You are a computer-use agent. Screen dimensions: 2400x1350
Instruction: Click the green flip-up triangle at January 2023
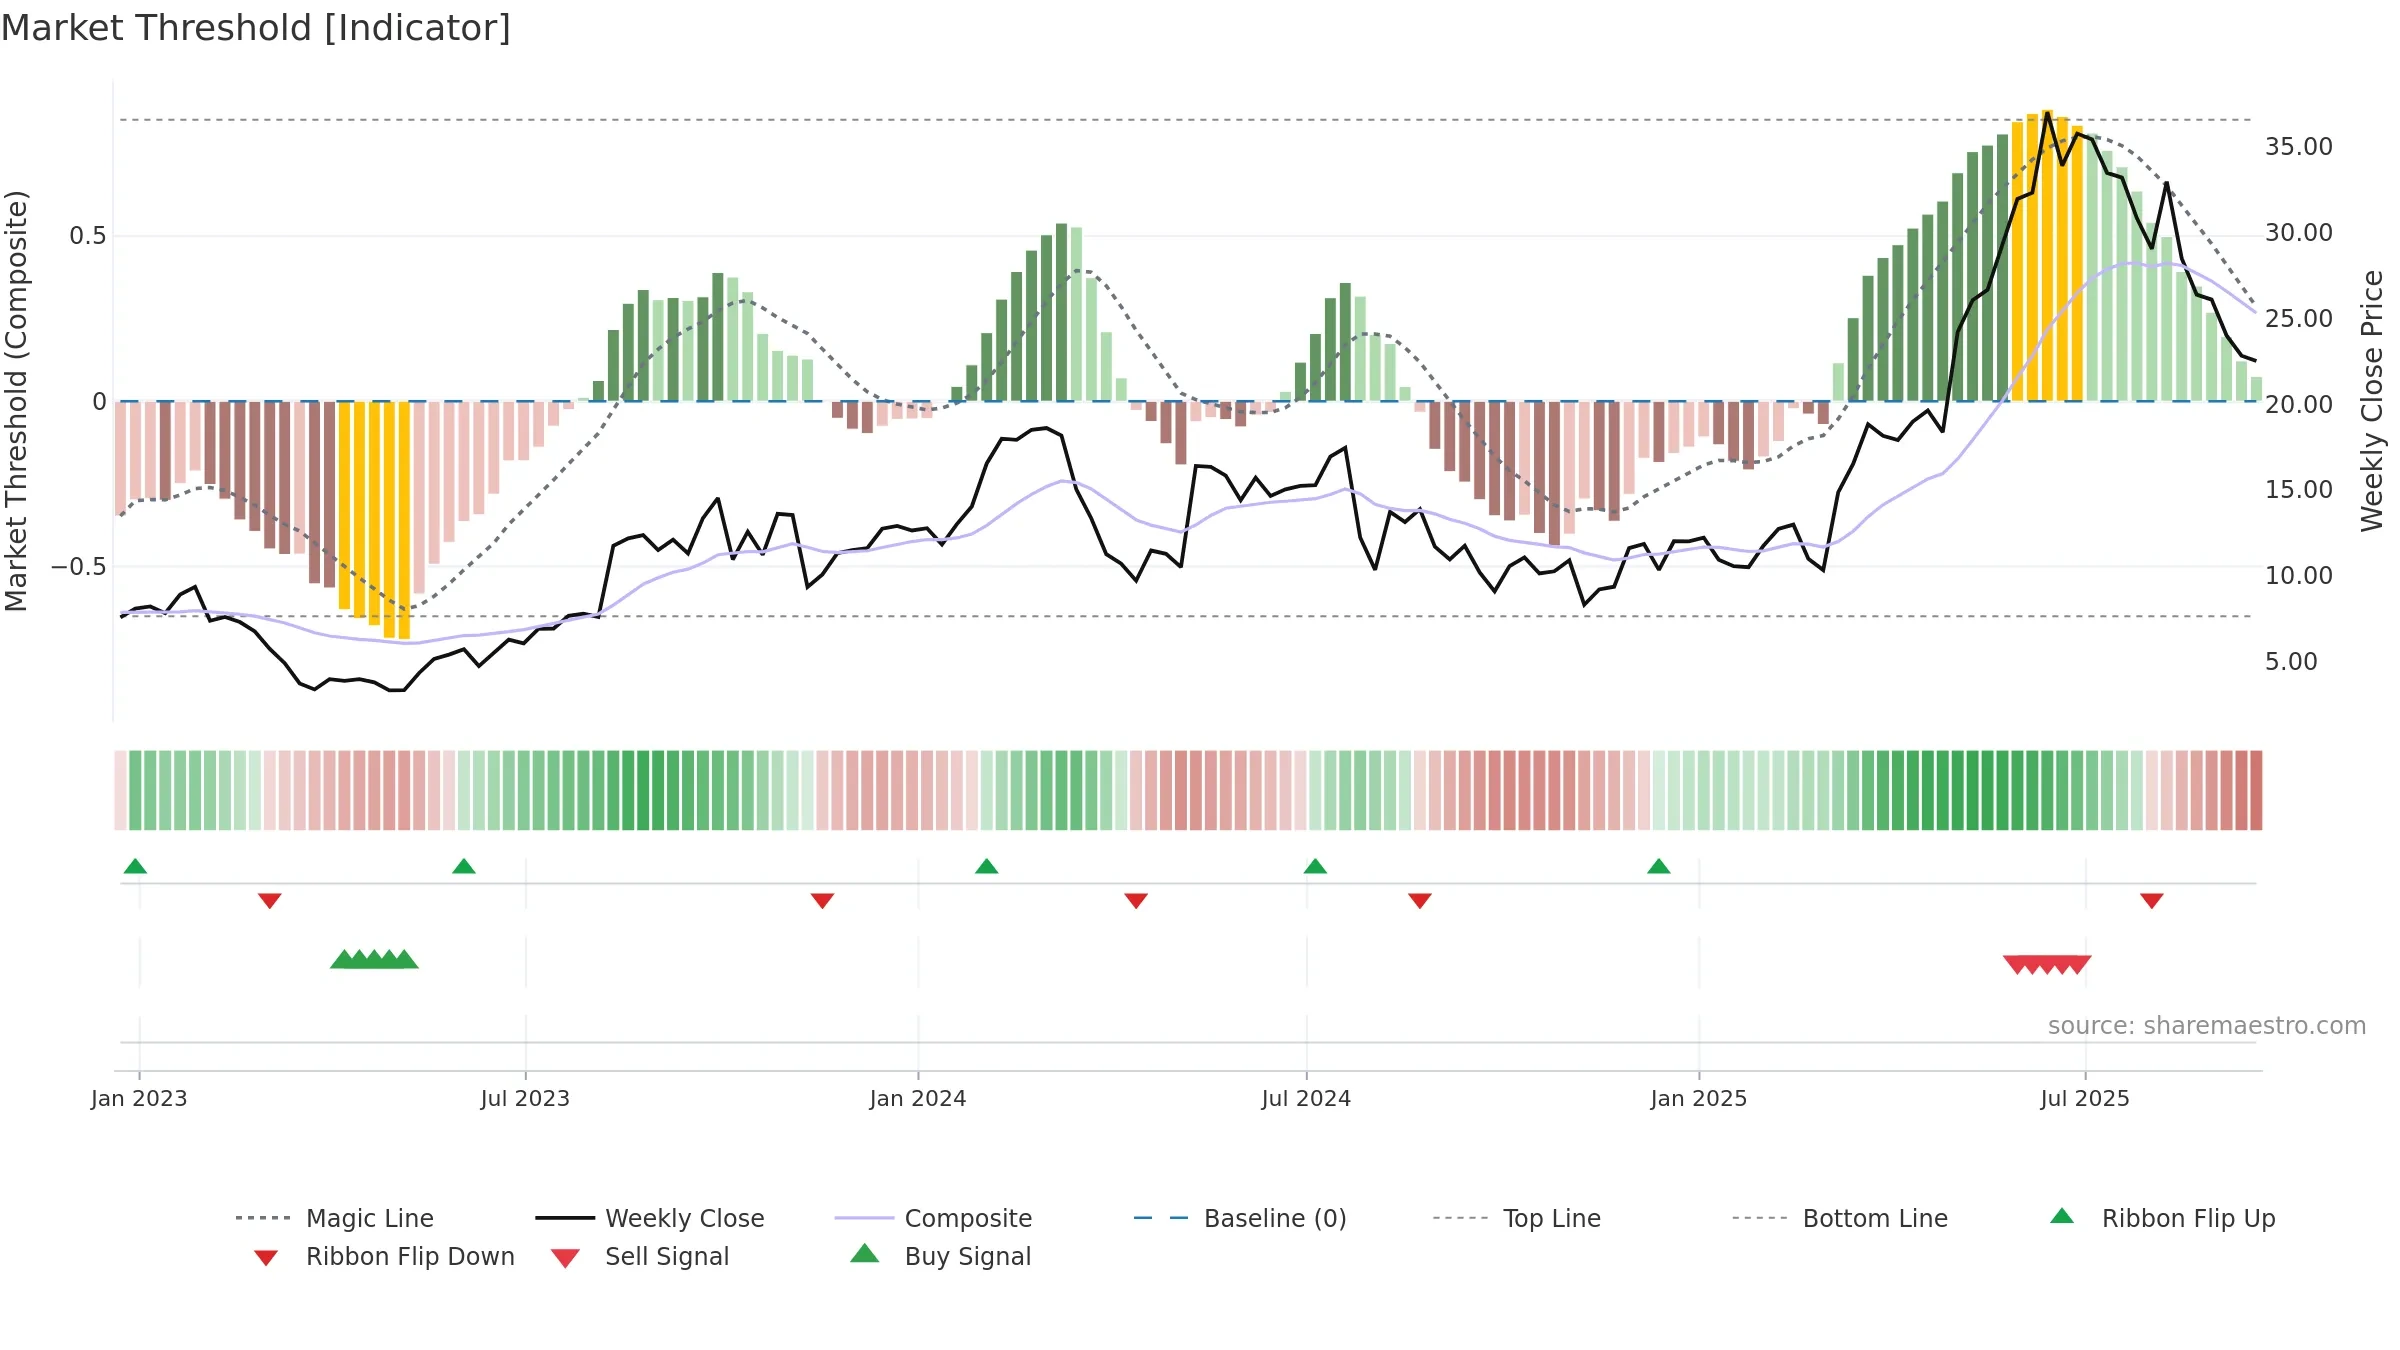point(135,866)
